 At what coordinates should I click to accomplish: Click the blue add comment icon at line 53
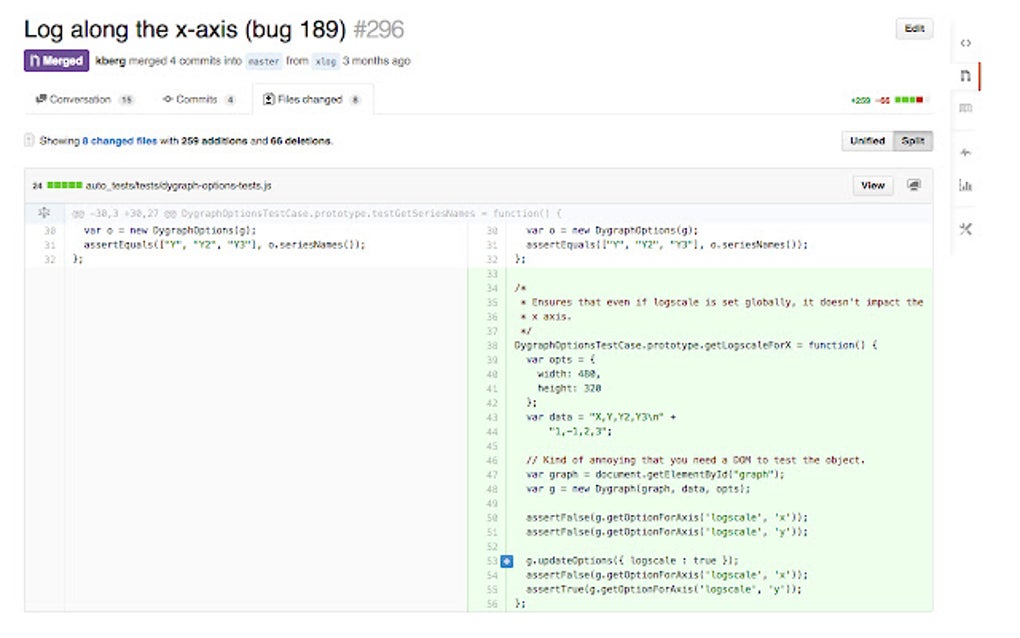(x=507, y=561)
